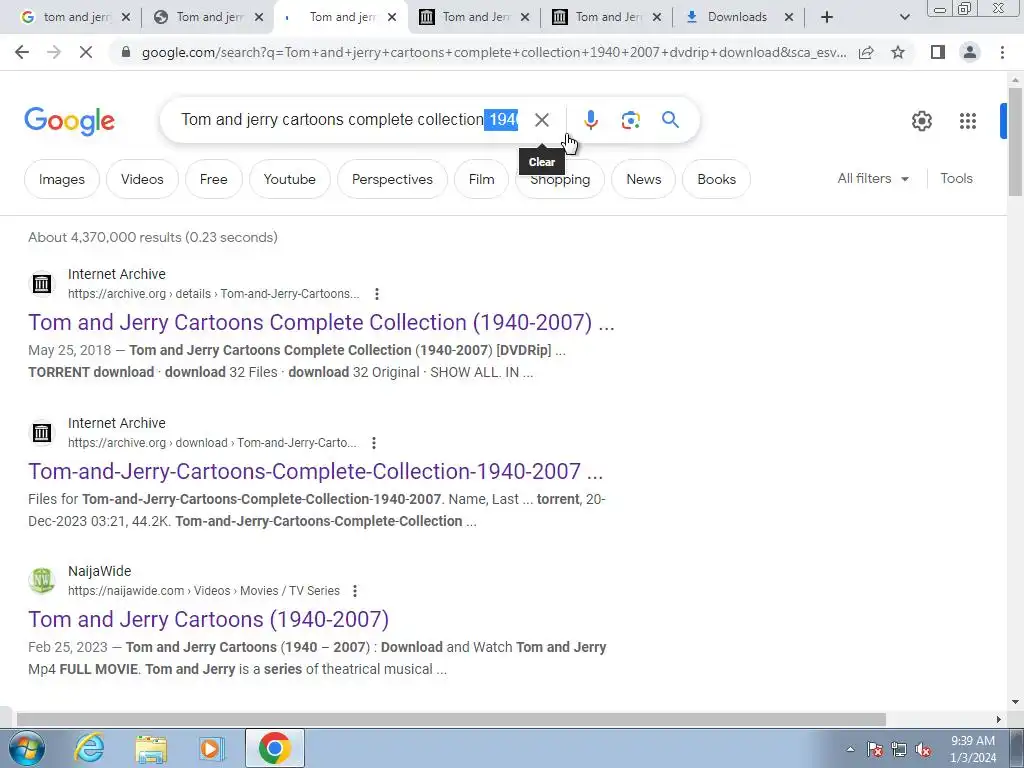This screenshot has height=768, width=1024.
Task: Apply the Youtube filter chip
Action: point(289,179)
